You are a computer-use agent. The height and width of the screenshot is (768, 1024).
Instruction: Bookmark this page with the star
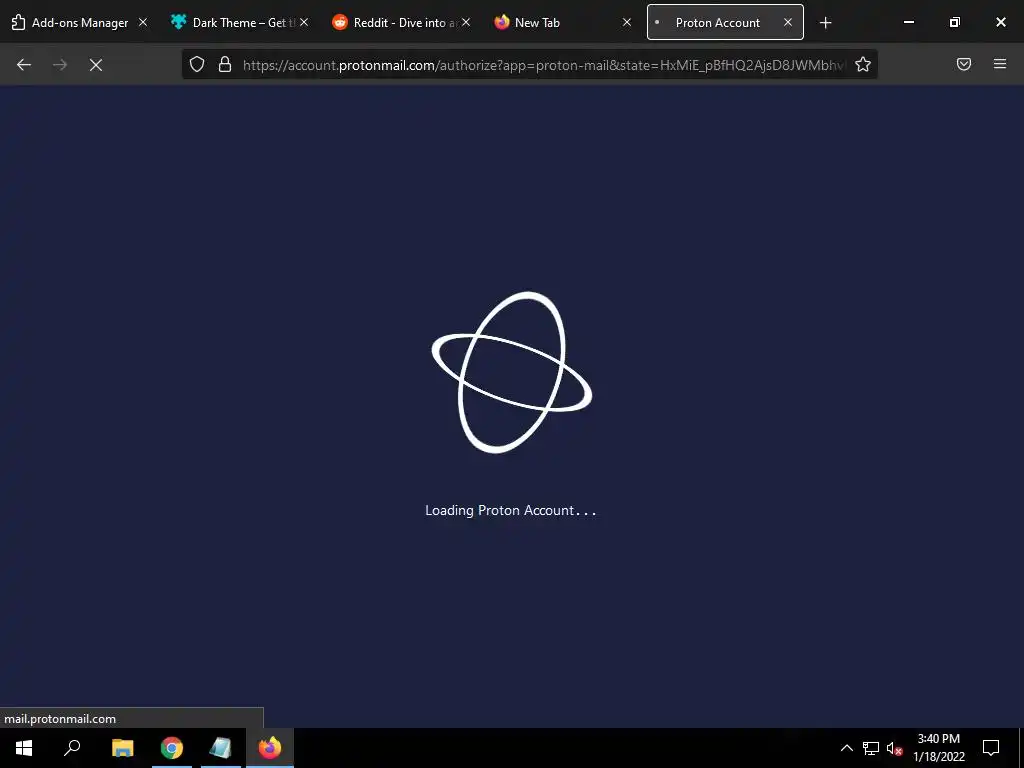[x=863, y=64]
